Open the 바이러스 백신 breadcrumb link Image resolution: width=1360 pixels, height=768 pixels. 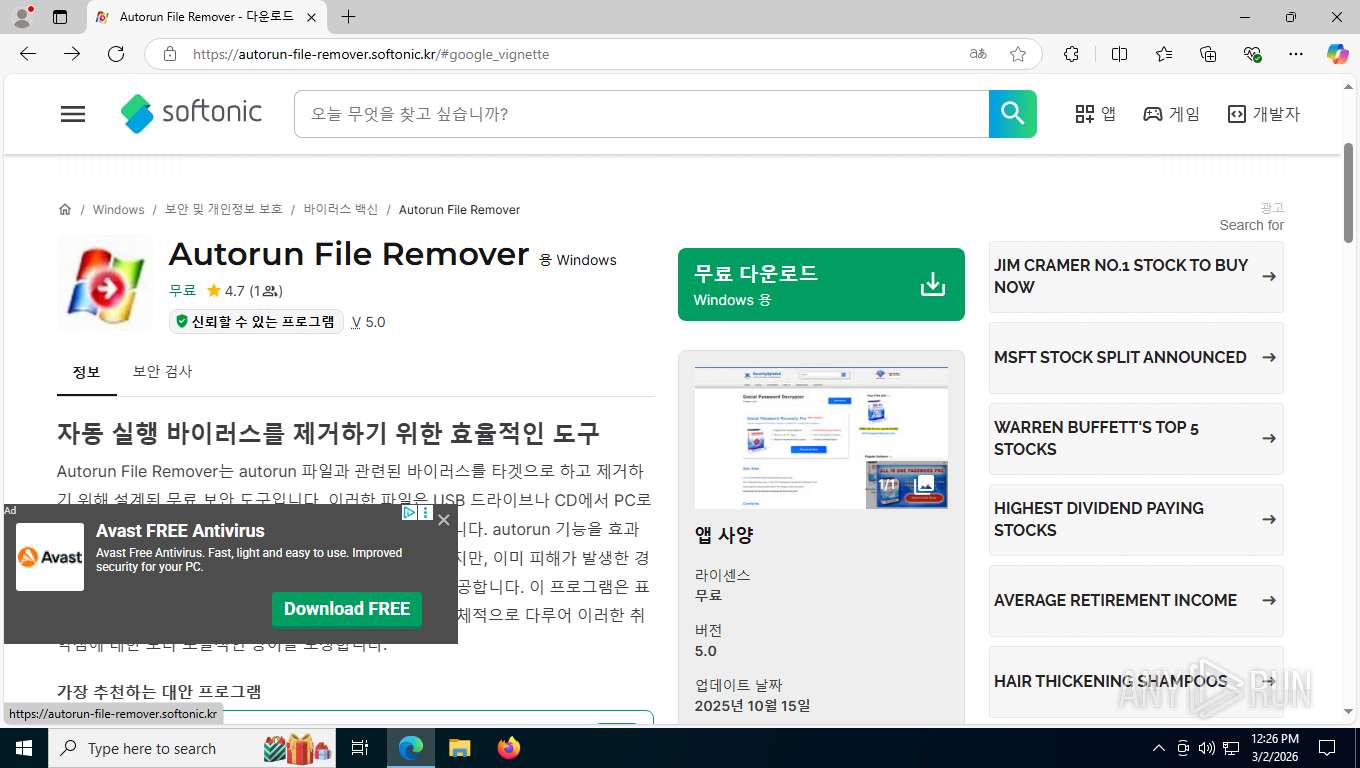click(x=341, y=209)
